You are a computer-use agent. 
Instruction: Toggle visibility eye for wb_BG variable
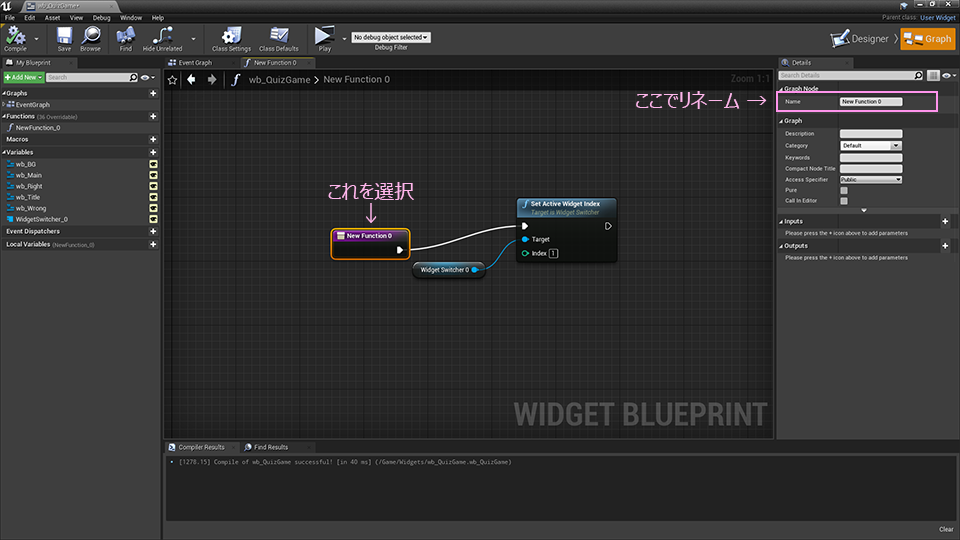click(x=153, y=164)
